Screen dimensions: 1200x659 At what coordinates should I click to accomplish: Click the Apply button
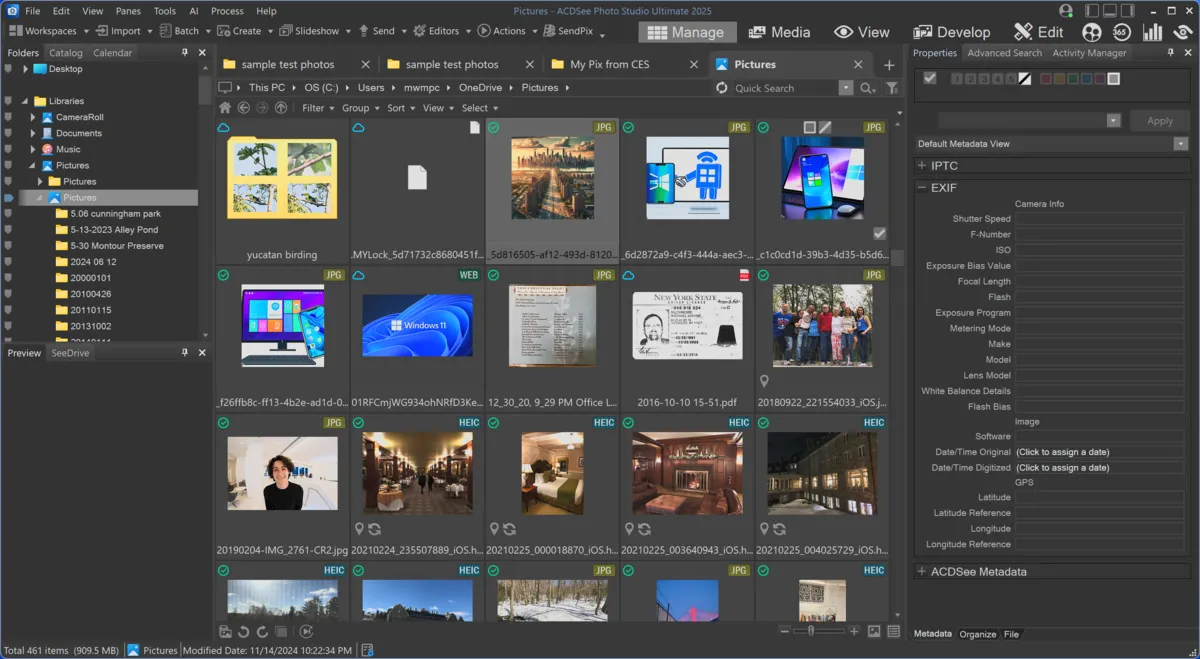(1160, 120)
